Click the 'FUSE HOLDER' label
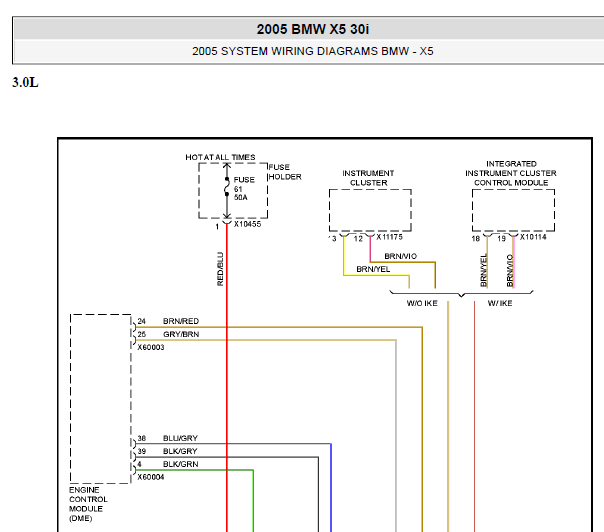Viewport: 604px width, 532px height. [285, 172]
